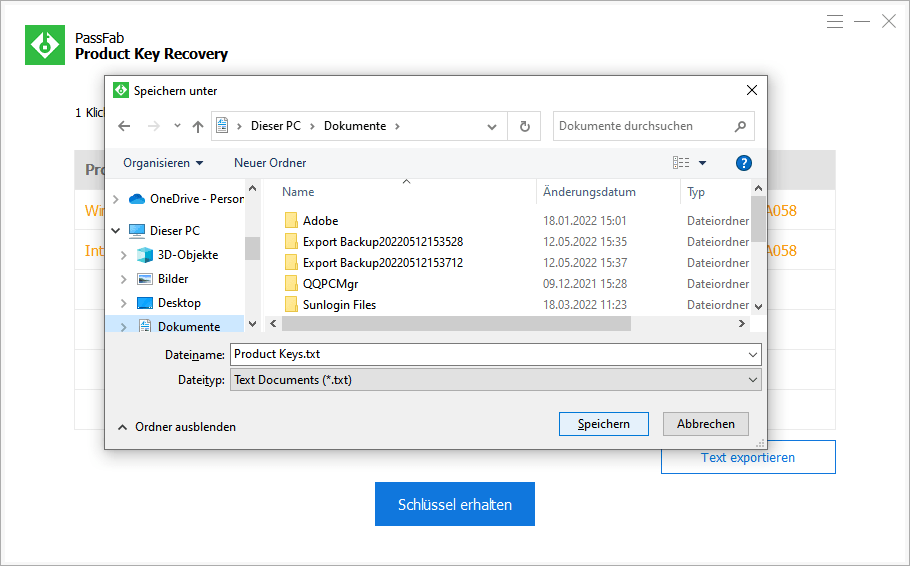This screenshot has width=910, height=566.
Task: Click the QQPCMgr folder icon
Action: point(291,284)
